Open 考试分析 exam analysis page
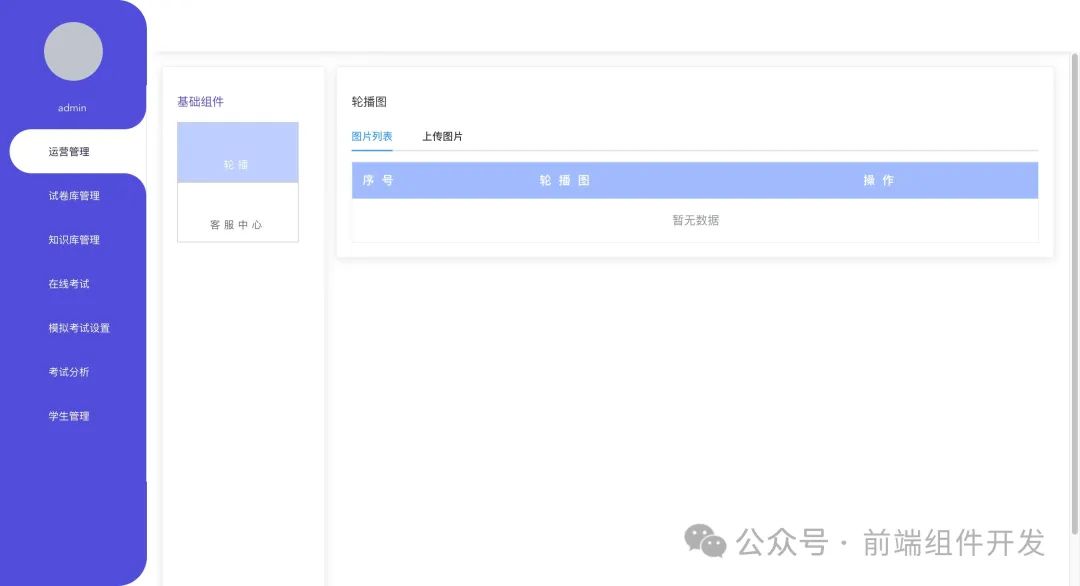The image size is (1080, 586). 70,371
